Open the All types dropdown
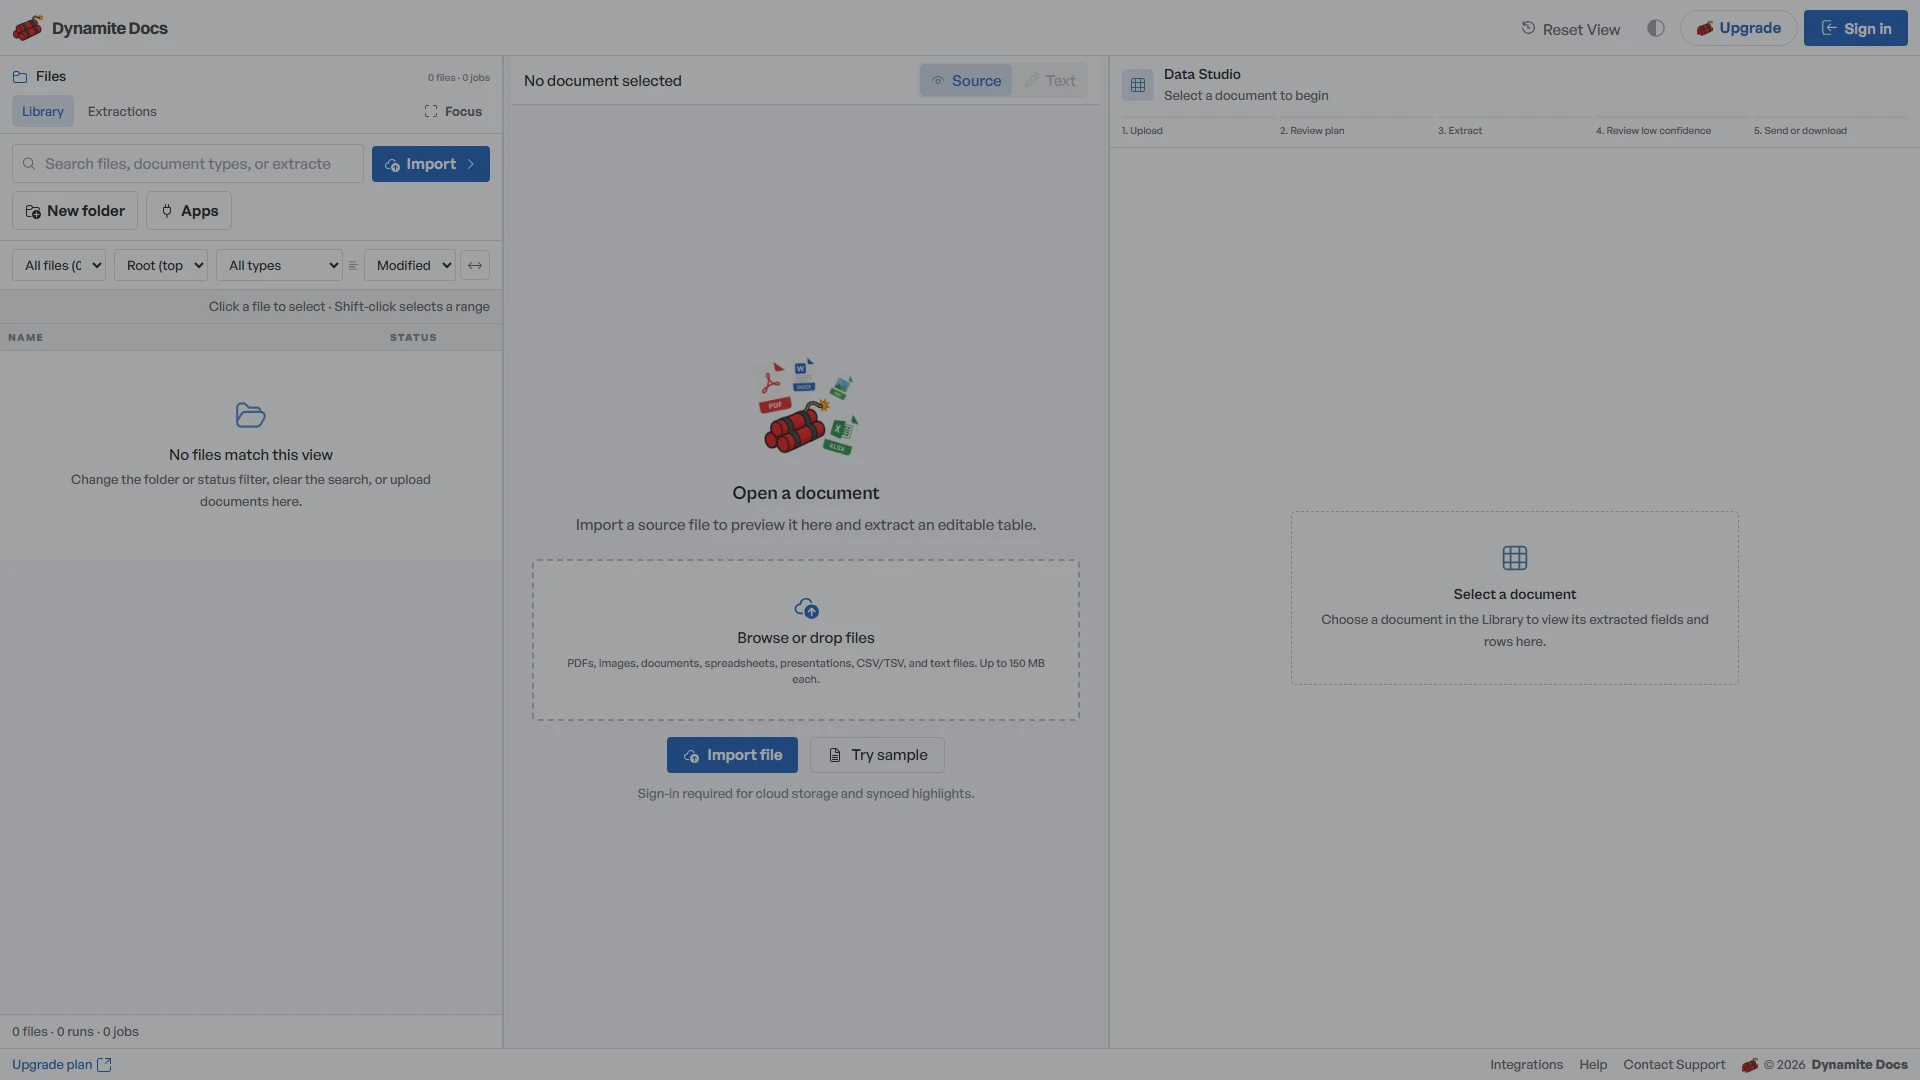 point(279,265)
